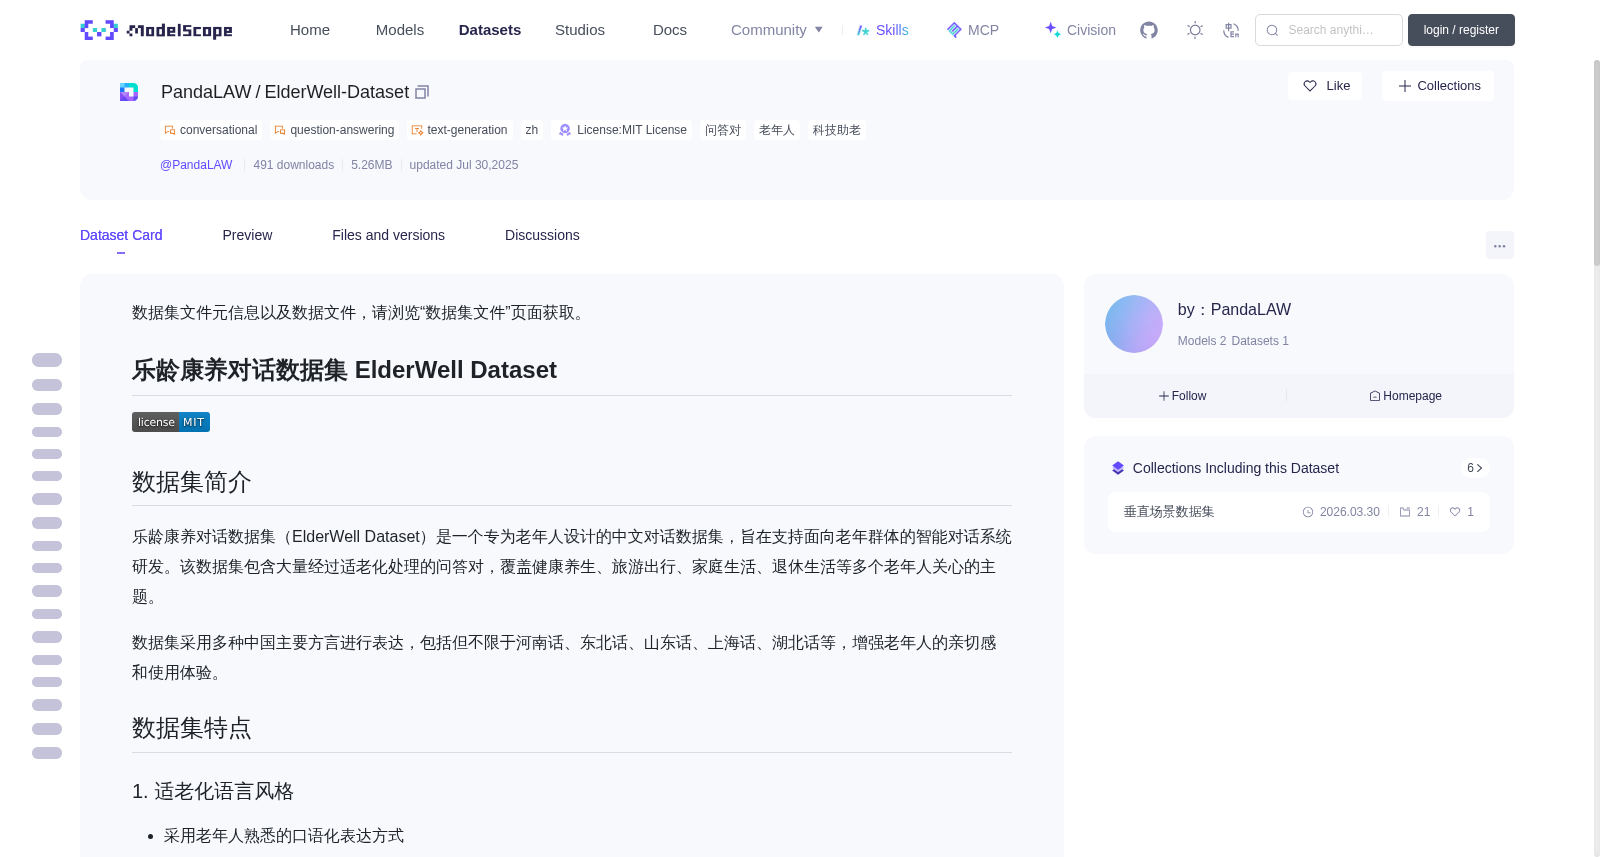Click the Datasets 1 count text
The height and width of the screenshot is (857, 1600).
(x=1260, y=341)
